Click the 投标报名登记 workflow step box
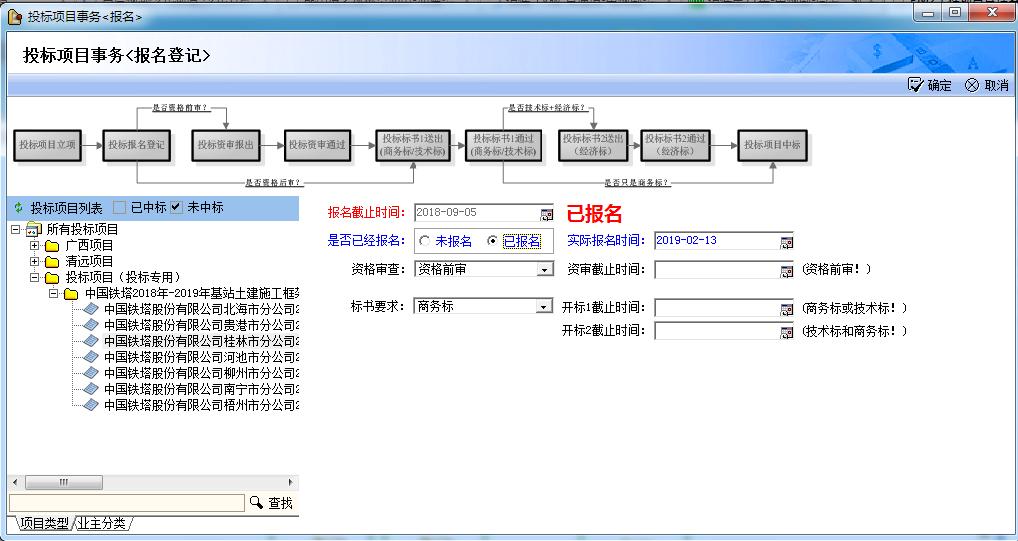The width and height of the screenshot is (1018, 541). click(x=136, y=145)
